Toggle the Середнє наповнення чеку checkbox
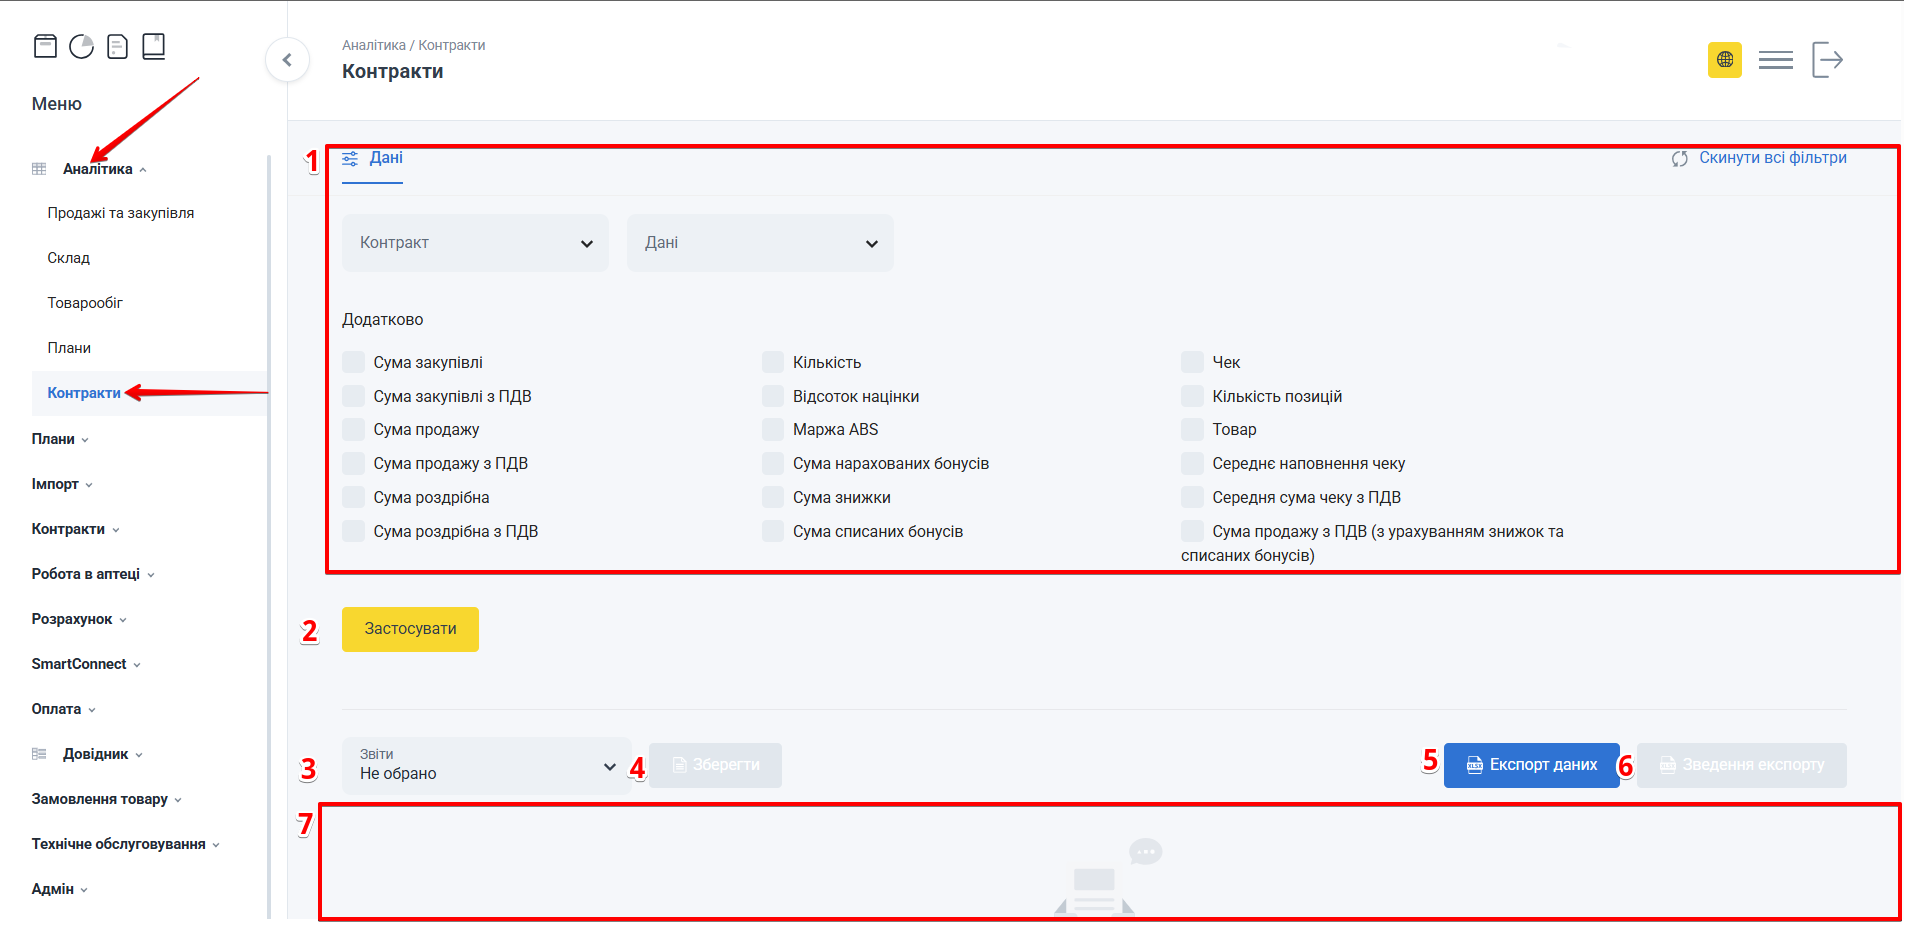Viewport: 1906px width, 926px height. pyautogui.click(x=1192, y=464)
